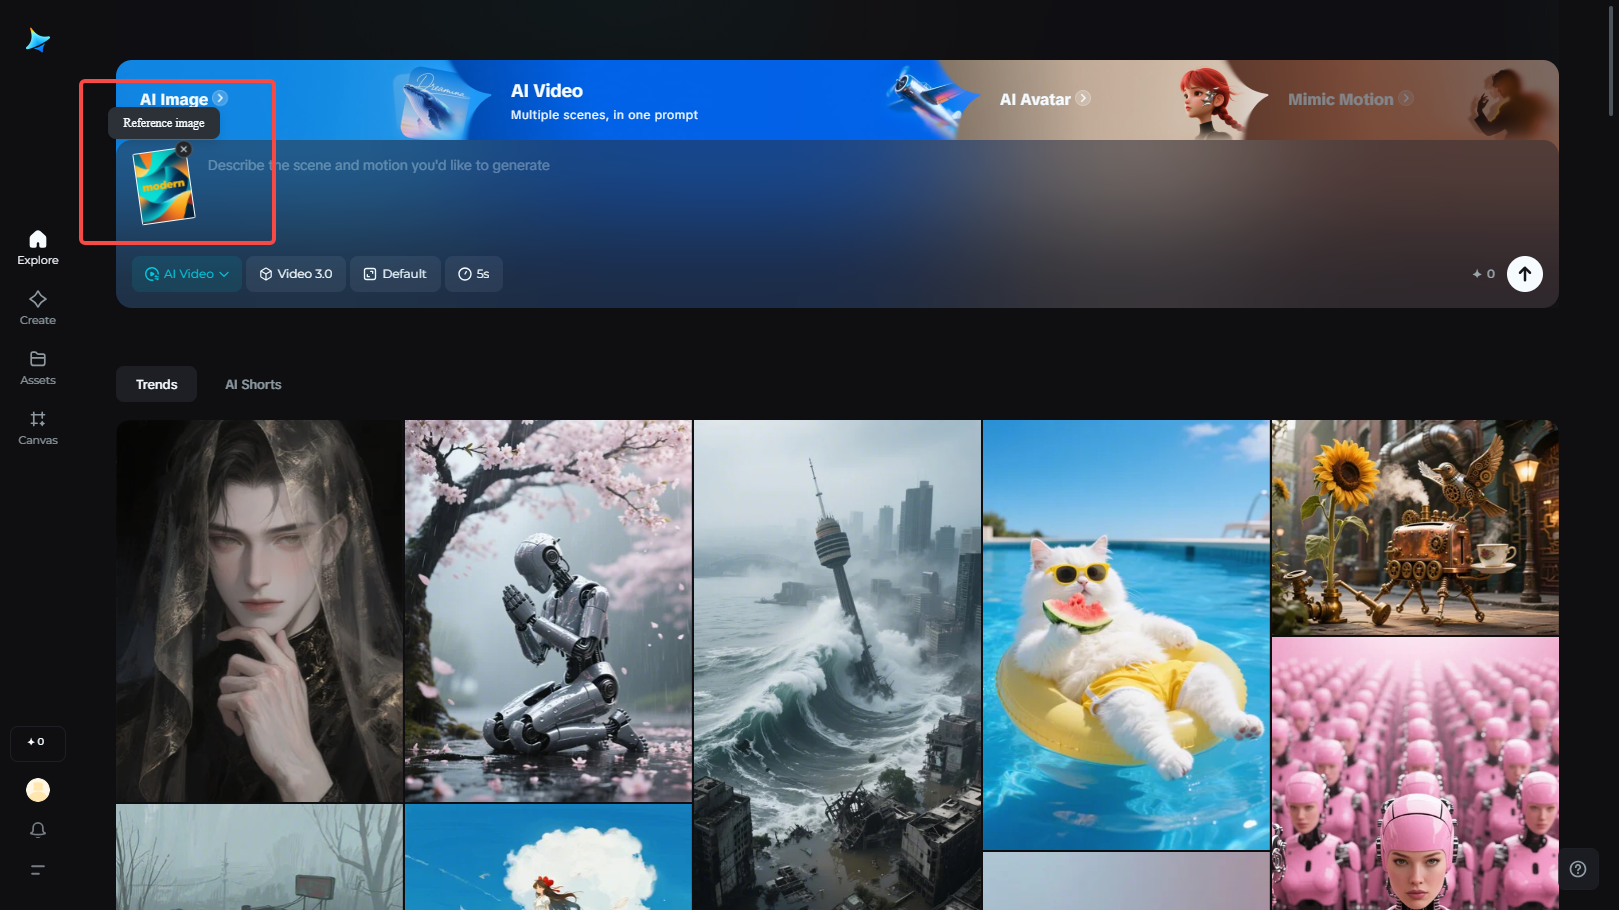The height and width of the screenshot is (910, 1619).
Task: Click the help question mark icon
Action: coord(1578,869)
